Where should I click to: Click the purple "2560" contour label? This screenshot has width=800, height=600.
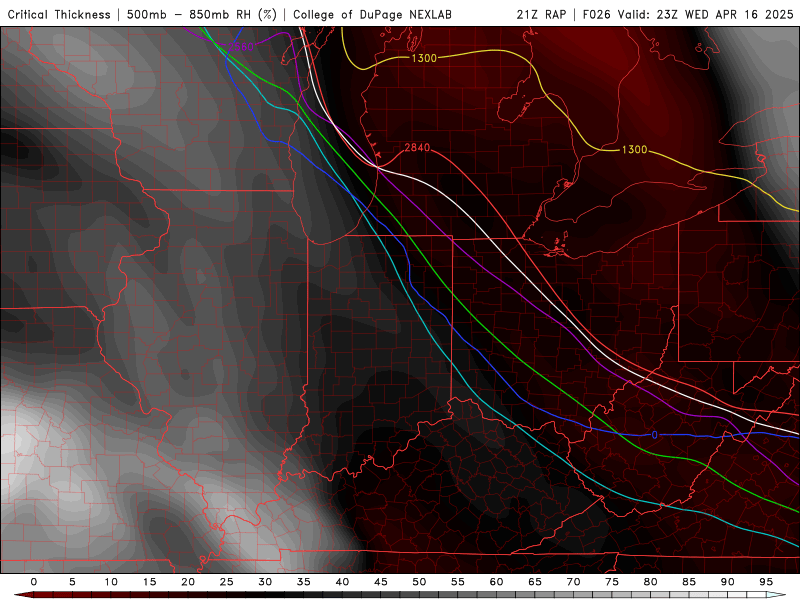click(240, 46)
